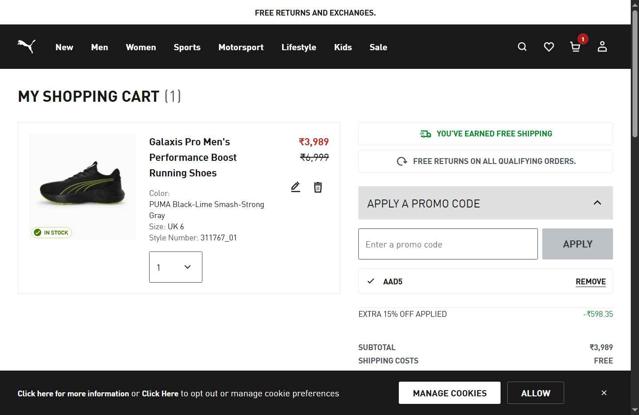
Task: Open the quantity dropdown
Action: click(175, 267)
